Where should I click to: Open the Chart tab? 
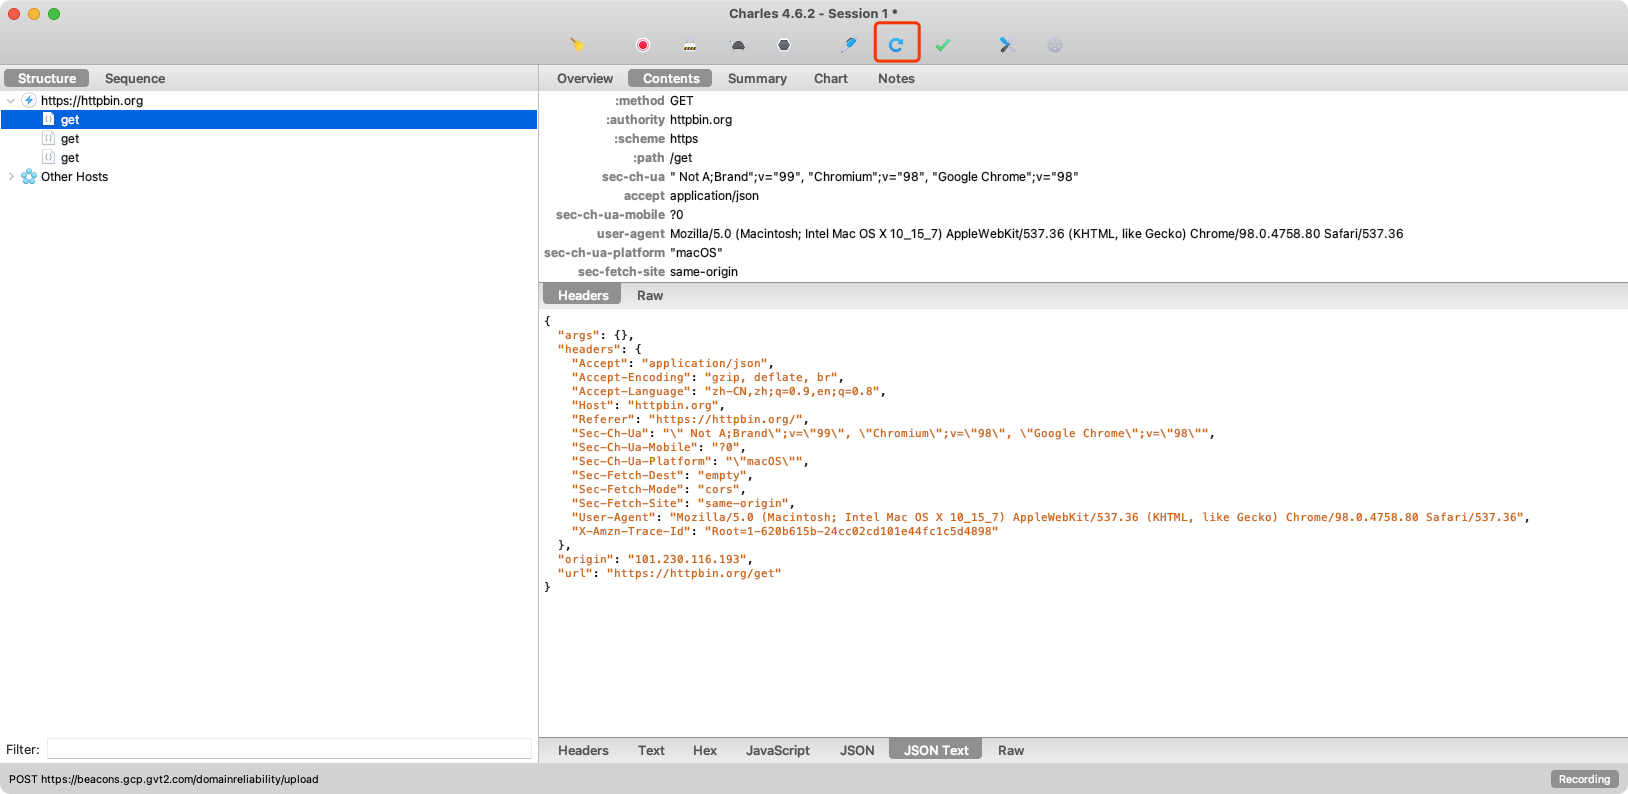[831, 78]
